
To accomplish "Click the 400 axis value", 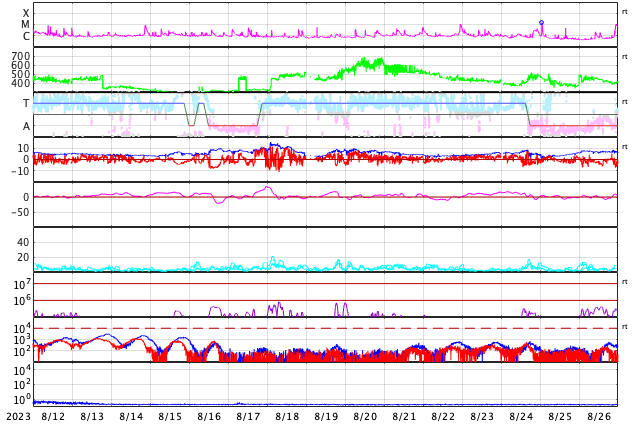I will 21,83.
